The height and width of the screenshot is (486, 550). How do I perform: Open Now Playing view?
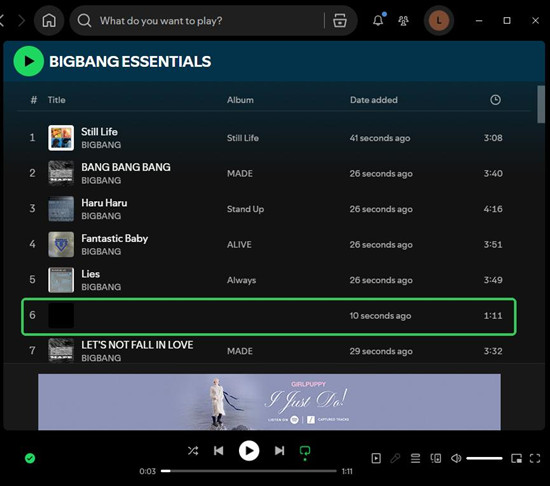[376, 458]
